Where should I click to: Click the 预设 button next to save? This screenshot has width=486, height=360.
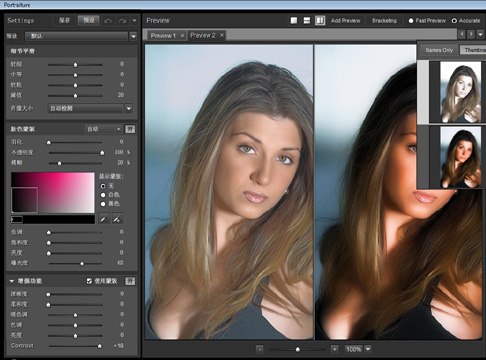[89, 20]
